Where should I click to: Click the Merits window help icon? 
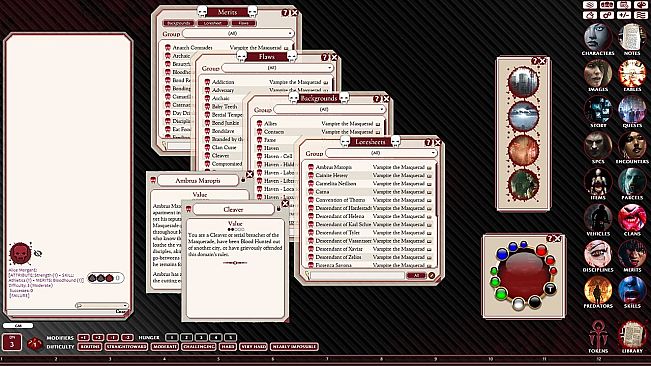click(x=285, y=13)
